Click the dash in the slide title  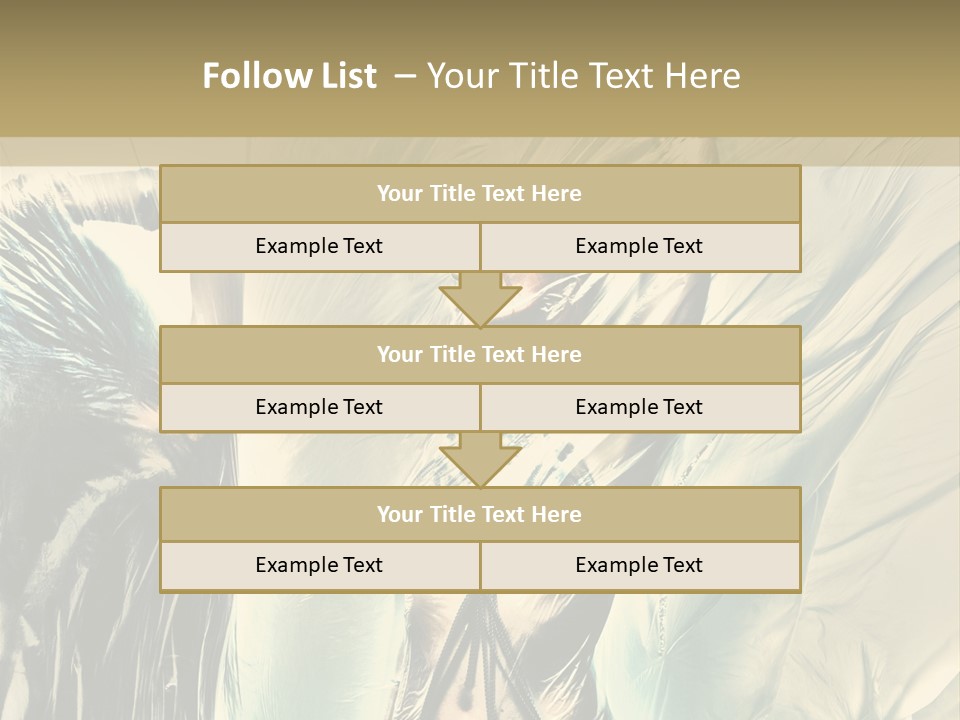405,76
